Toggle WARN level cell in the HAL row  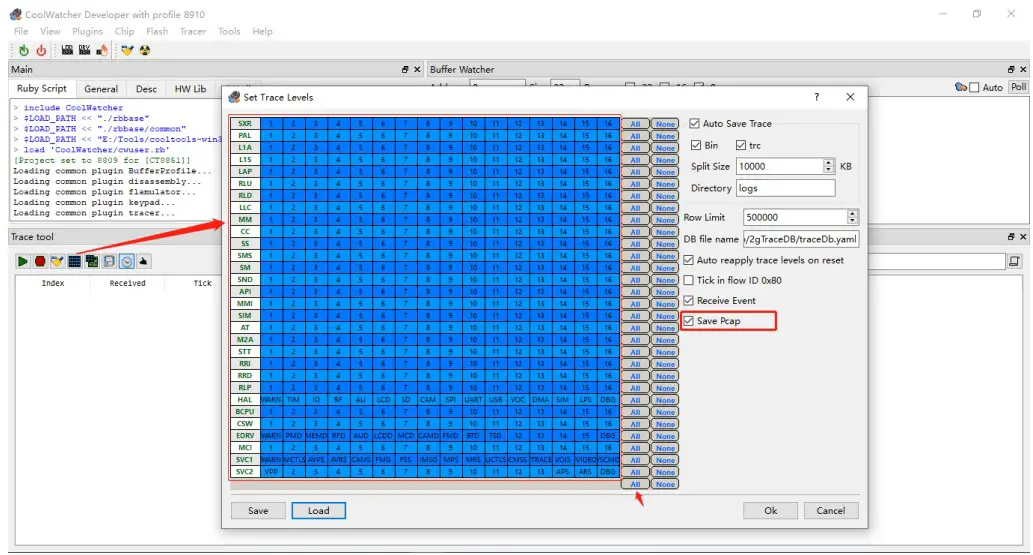[271, 399]
